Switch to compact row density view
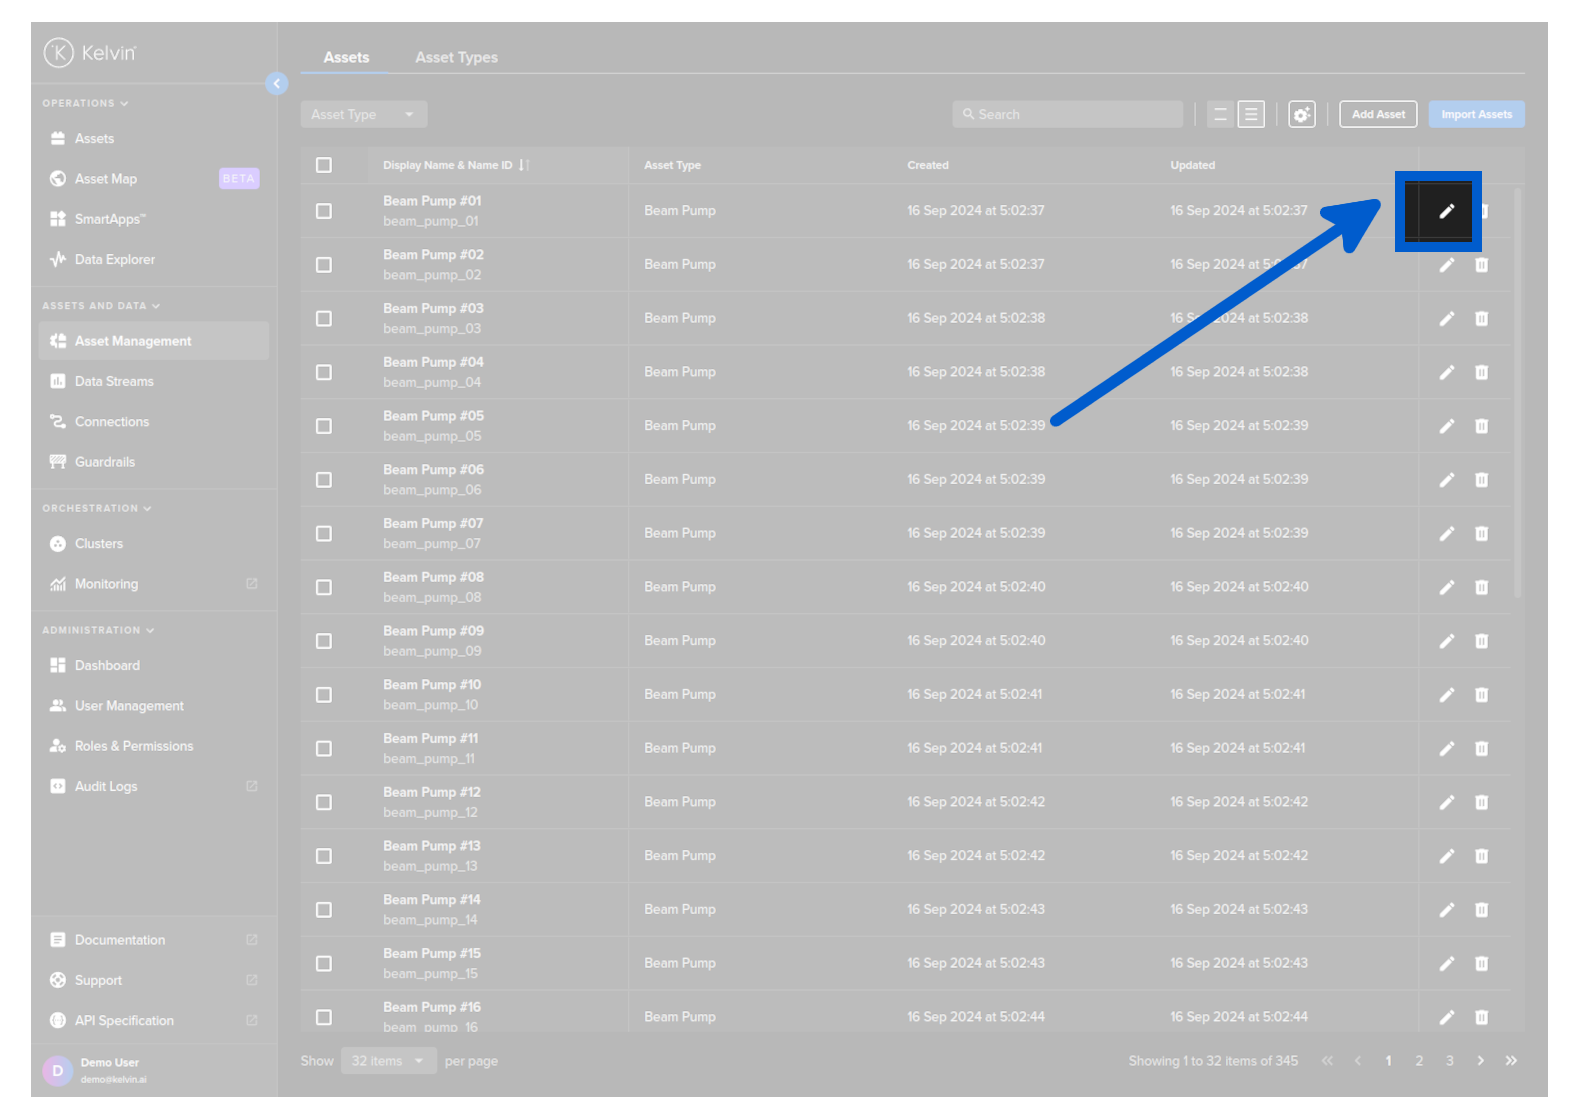This screenshot has height=1120, width=1580. 1220,115
